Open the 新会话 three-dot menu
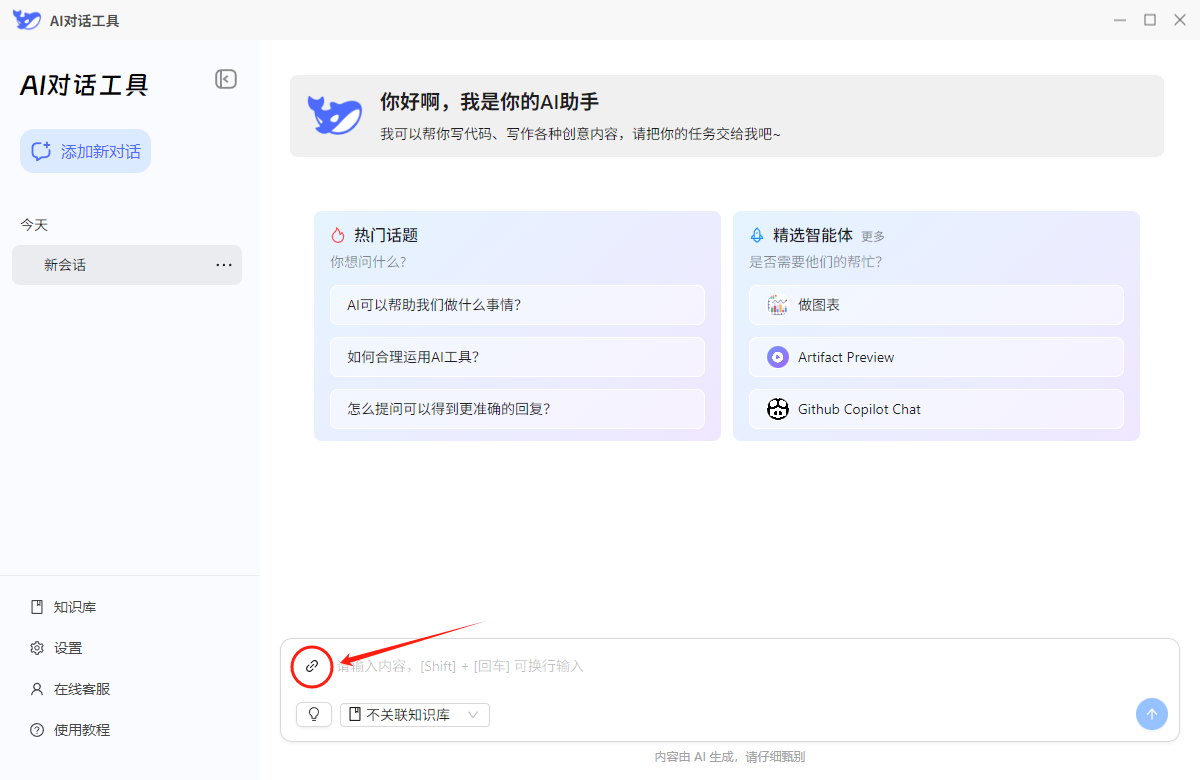This screenshot has height=780, width=1200. click(x=224, y=265)
